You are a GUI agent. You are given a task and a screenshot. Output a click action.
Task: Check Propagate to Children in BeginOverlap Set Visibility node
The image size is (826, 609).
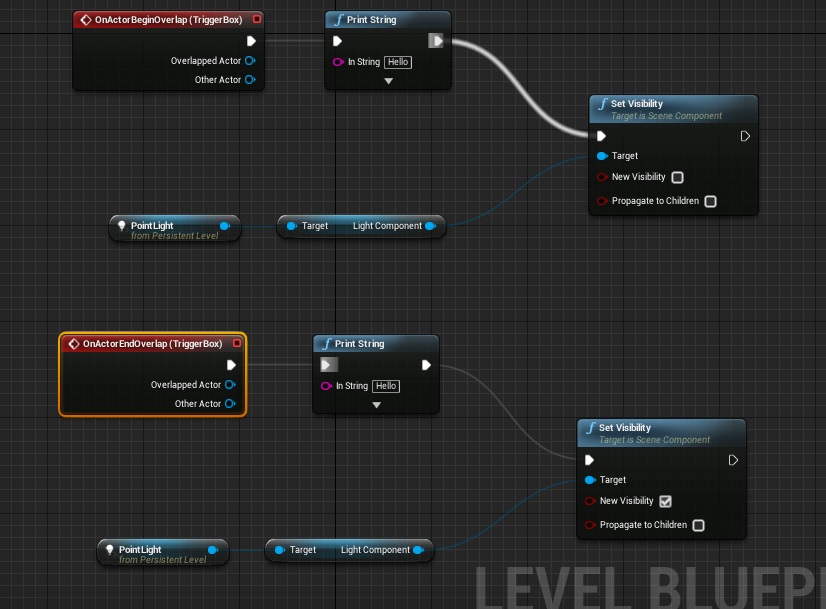point(711,201)
